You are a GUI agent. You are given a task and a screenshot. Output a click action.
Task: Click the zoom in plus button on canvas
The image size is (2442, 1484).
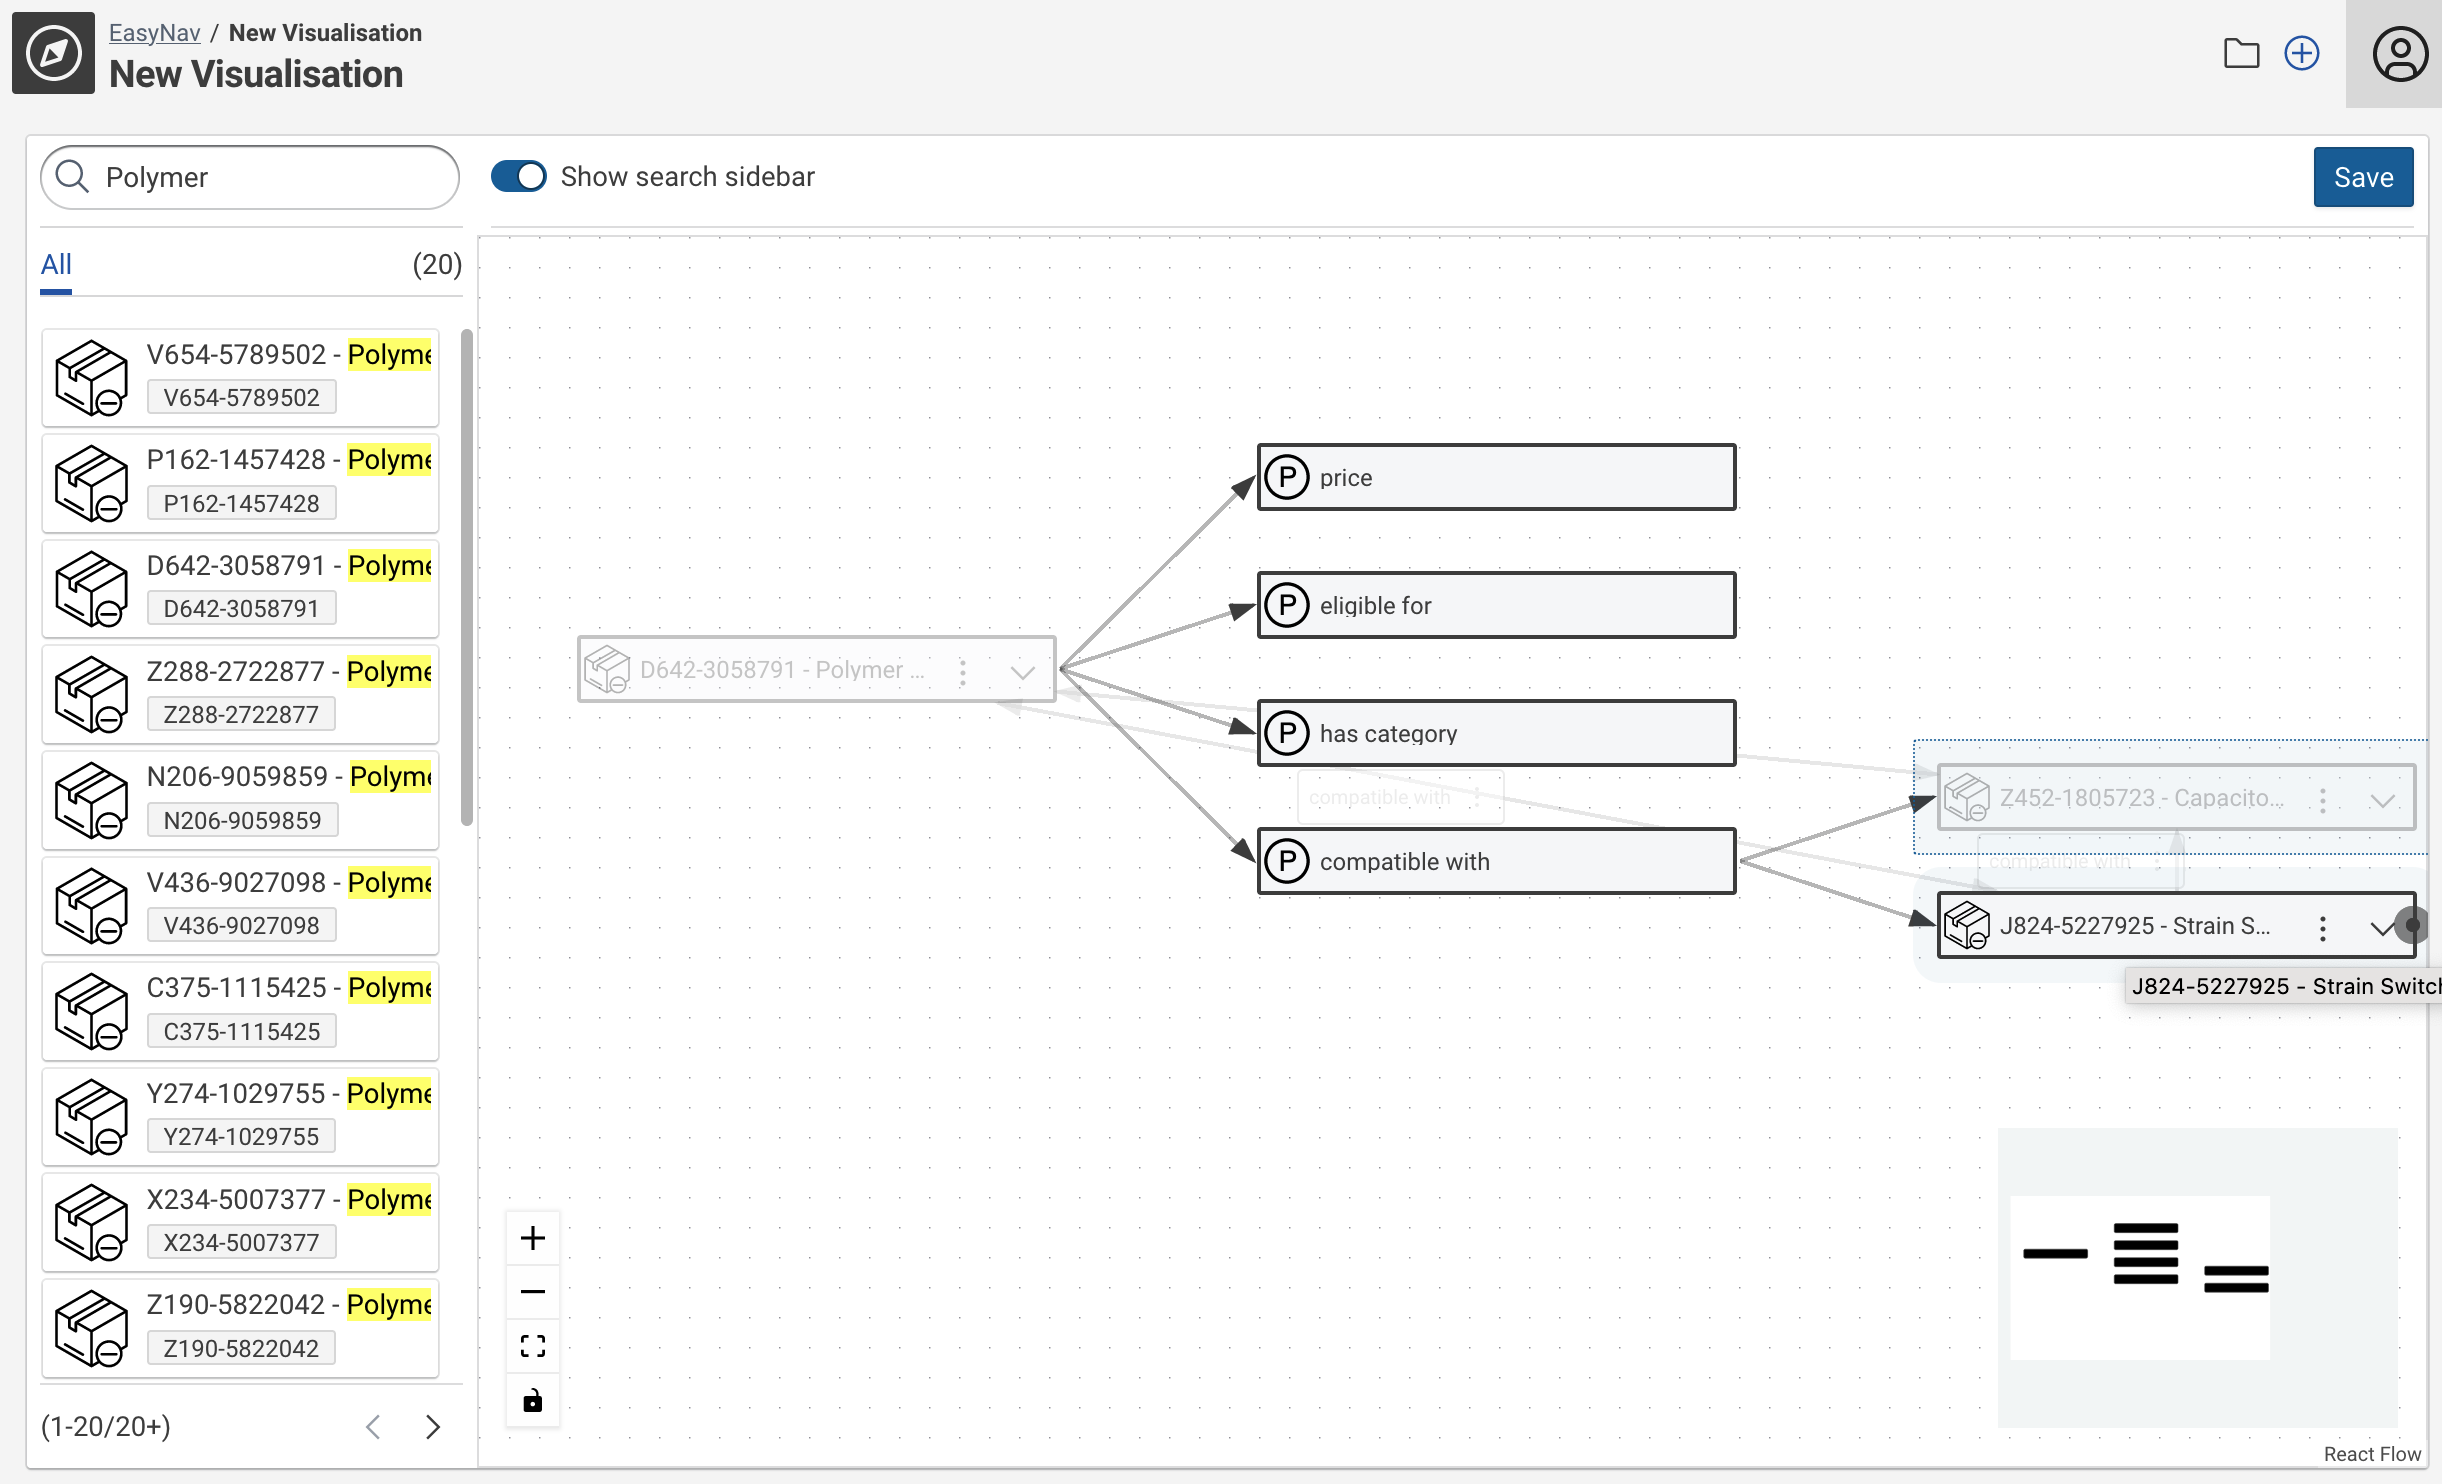(532, 1238)
